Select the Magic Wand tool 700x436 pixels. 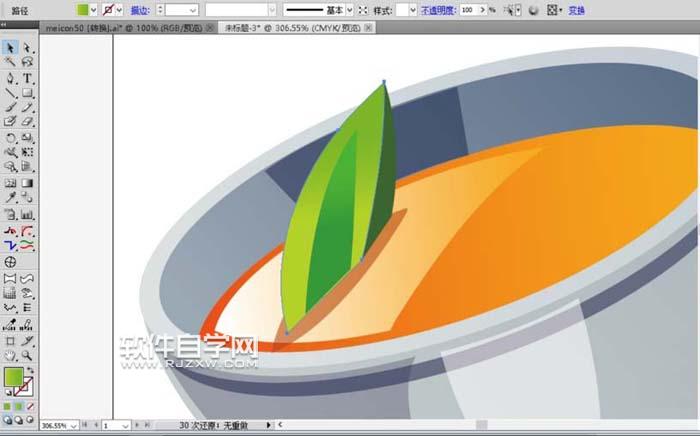(10, 62)
